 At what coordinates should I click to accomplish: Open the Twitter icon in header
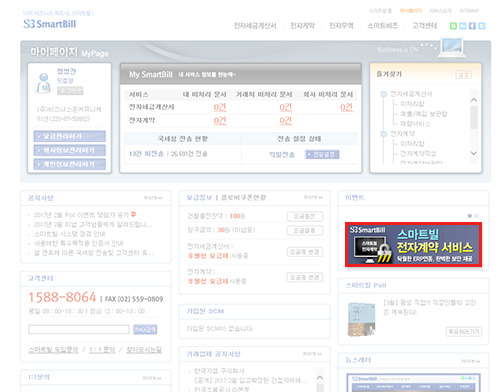pyautogui.click(x=482, y=26)
